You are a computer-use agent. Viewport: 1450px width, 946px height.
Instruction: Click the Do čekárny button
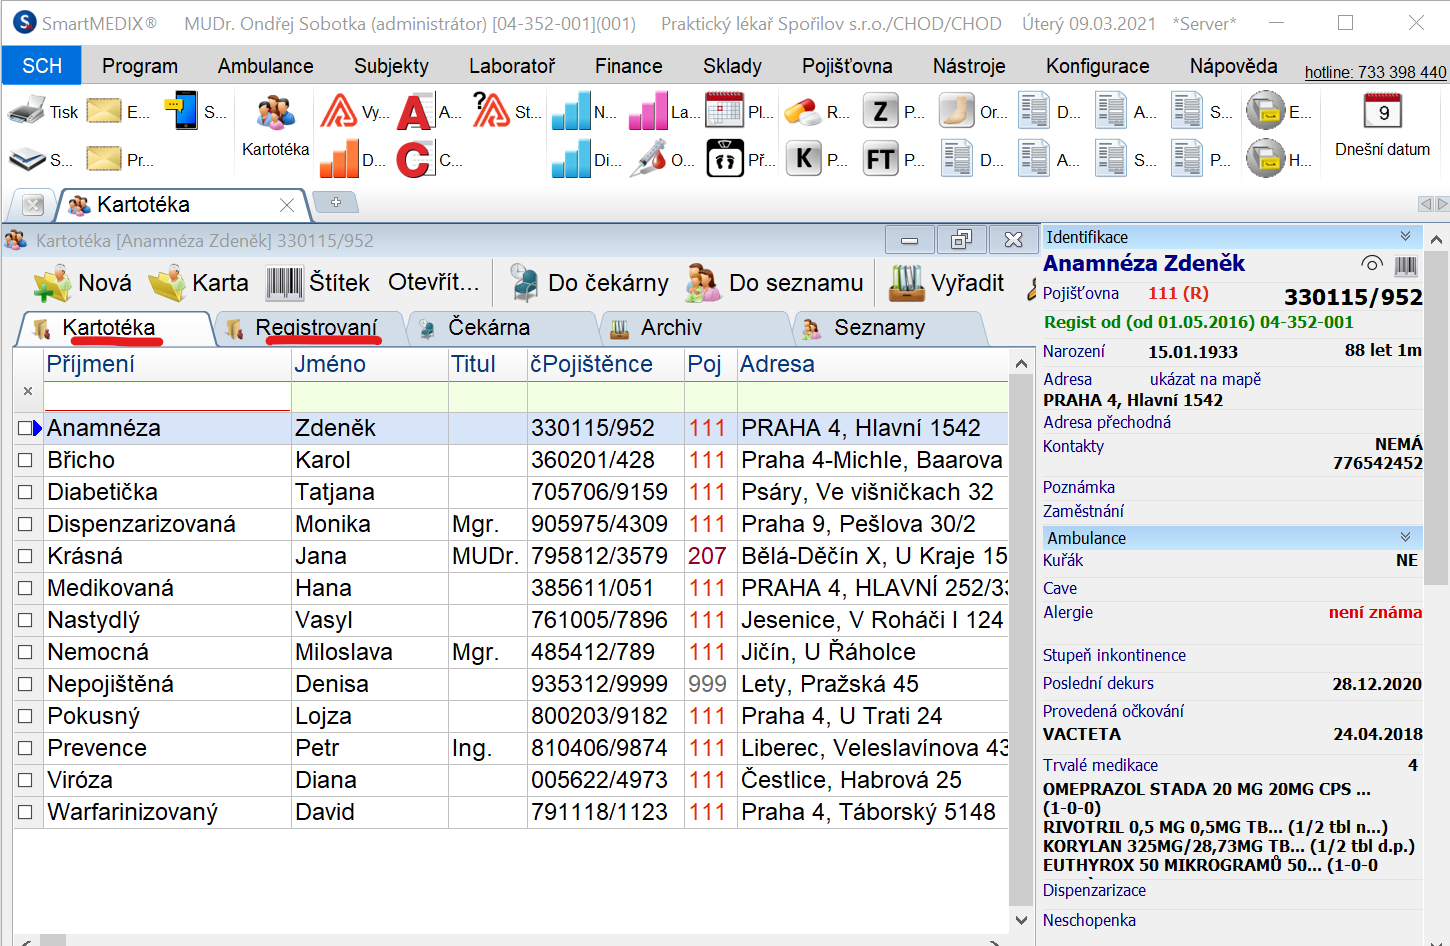pos(588,283)
